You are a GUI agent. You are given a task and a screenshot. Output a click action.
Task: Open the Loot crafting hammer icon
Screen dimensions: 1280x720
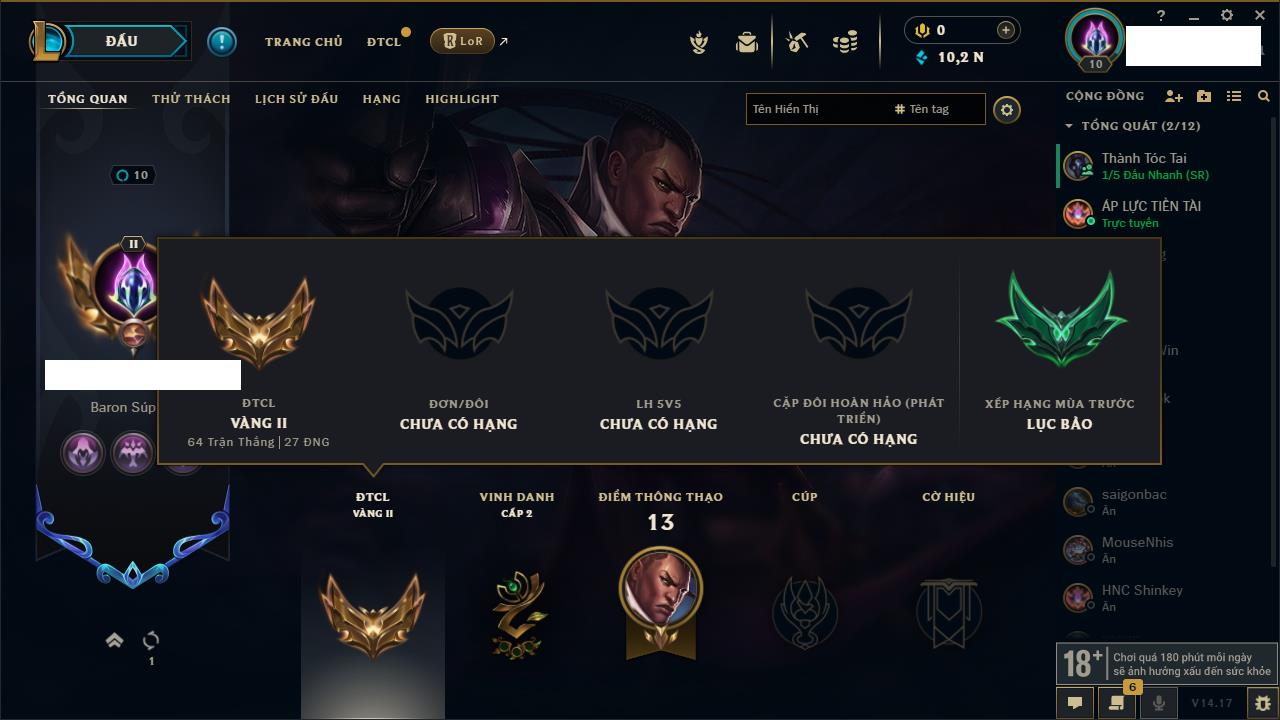click(797, 42)
